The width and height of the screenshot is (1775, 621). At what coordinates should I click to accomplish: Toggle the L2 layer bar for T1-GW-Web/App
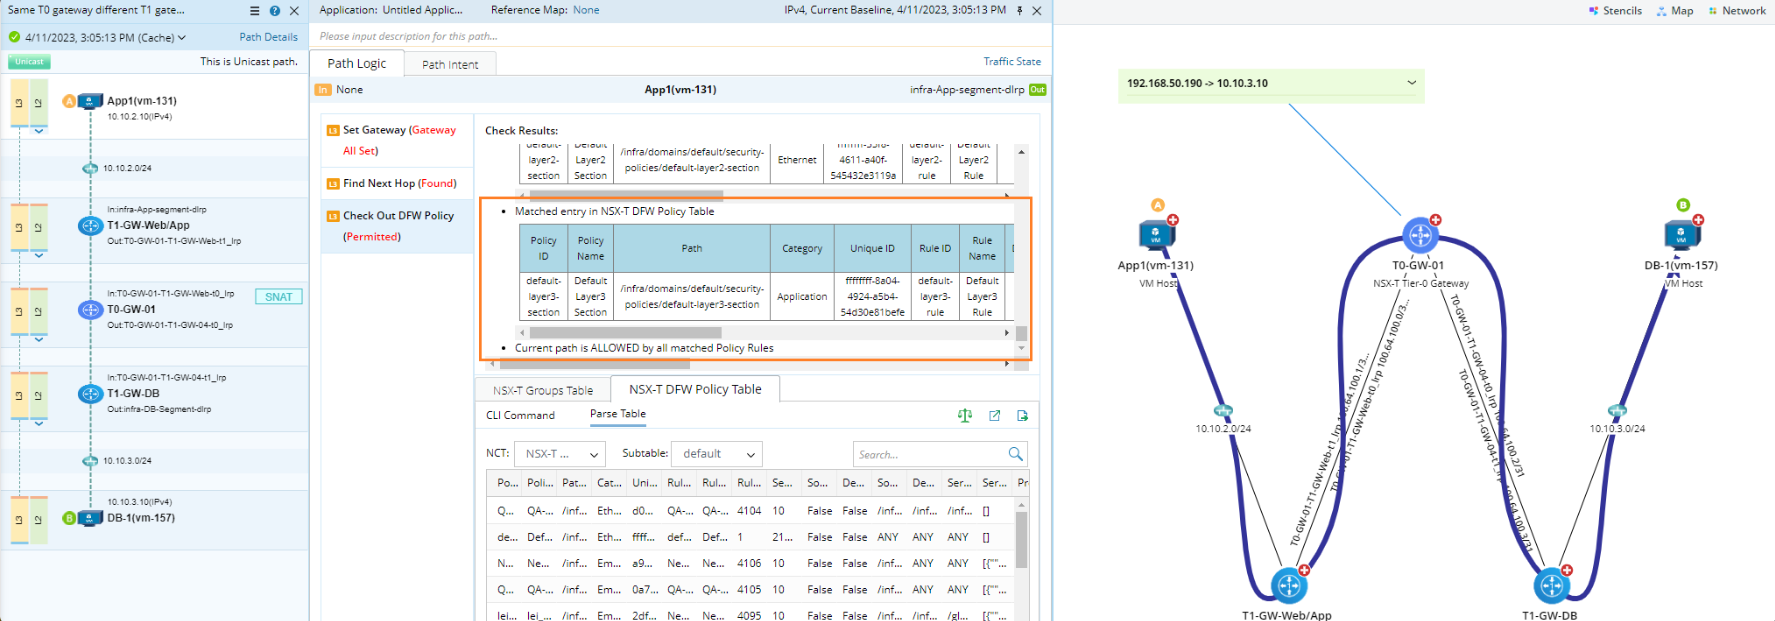coord(38,227)
